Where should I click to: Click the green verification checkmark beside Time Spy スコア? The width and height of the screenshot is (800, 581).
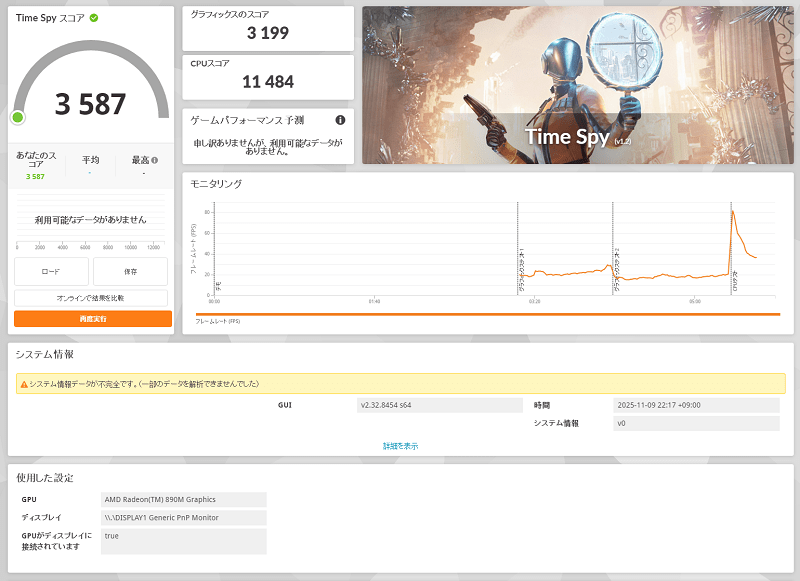tap(93, 17)
